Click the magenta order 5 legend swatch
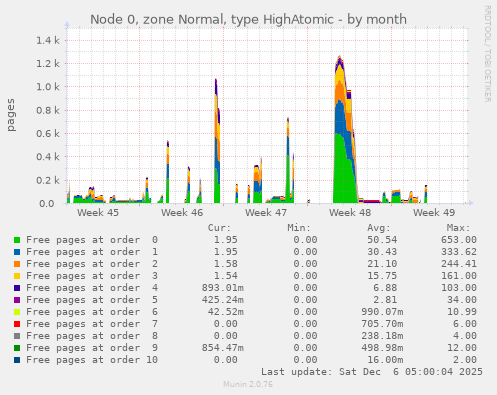The width and height of the screenshot is (497, 395). (17, 300)
